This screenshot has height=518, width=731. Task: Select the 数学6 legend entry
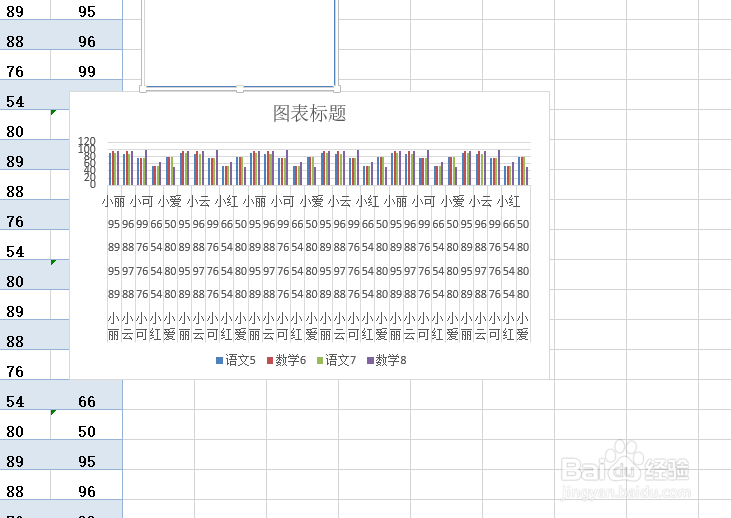point(286,360)
